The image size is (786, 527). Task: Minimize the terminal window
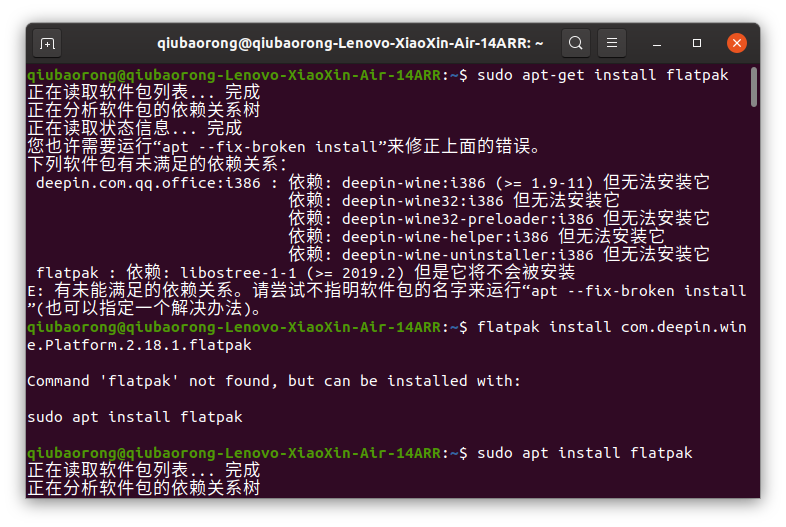(657, 44)
